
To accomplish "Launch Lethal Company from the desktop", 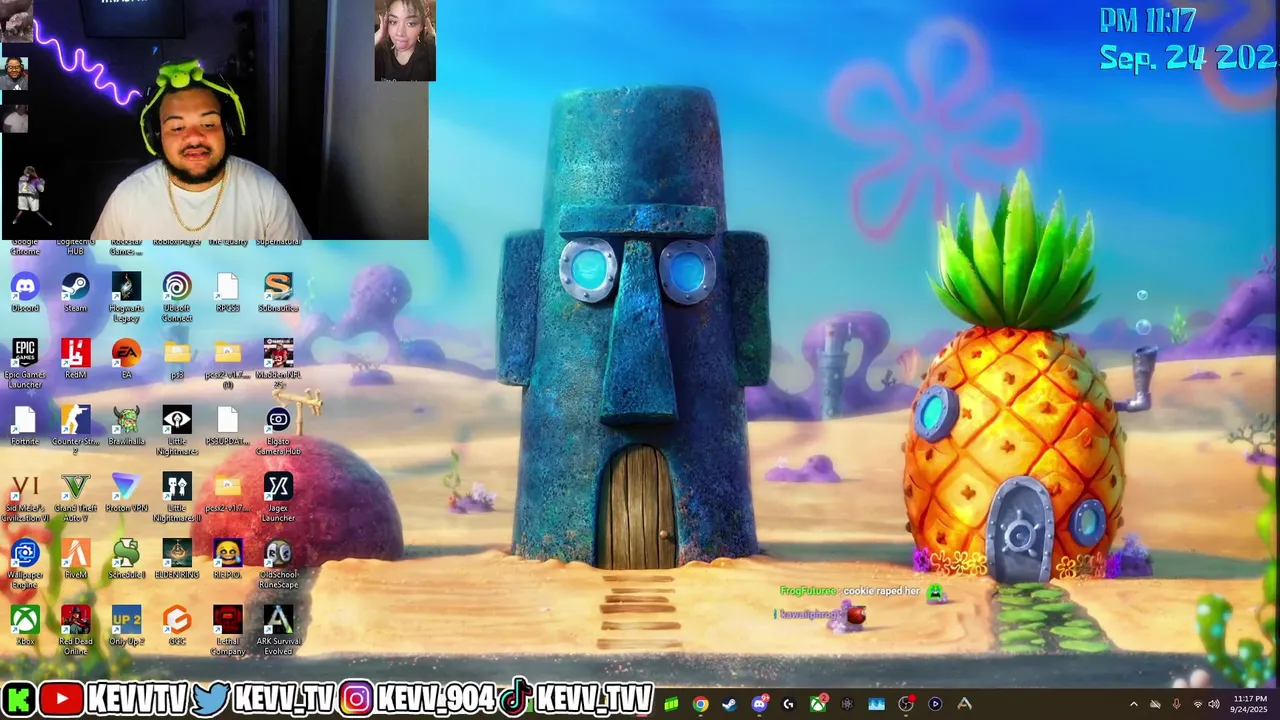I will [228, 630].
